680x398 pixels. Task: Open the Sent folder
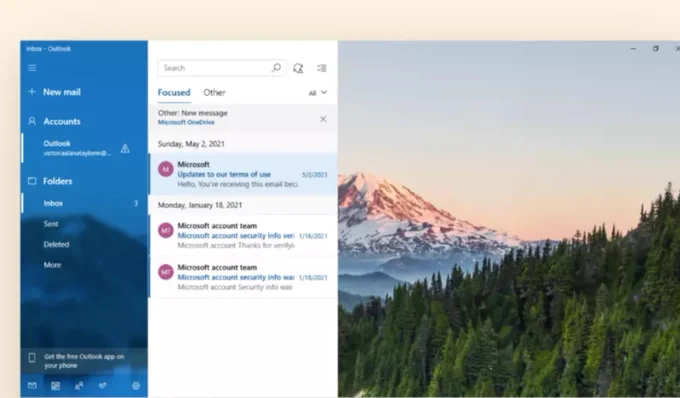(x=84, y=224)
